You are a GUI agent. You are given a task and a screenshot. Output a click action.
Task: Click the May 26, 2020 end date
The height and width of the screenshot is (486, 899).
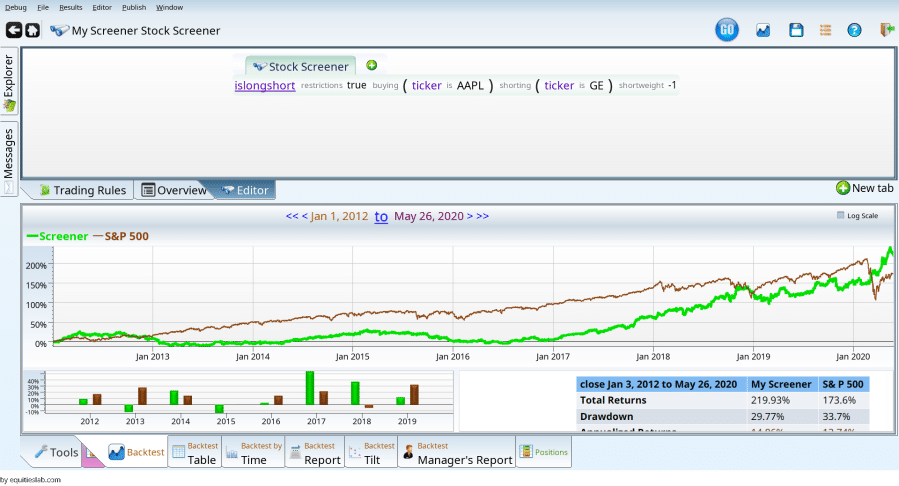(429, 216)
